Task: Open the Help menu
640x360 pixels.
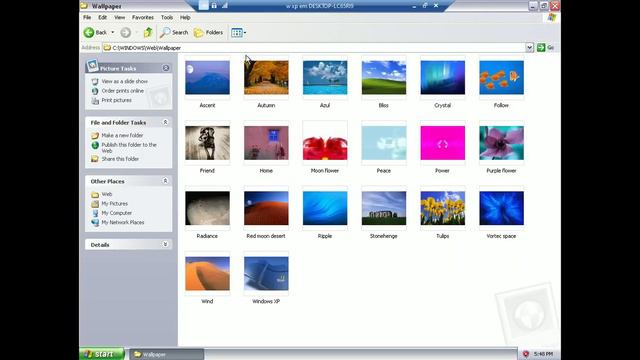Action: click(185, 18)
